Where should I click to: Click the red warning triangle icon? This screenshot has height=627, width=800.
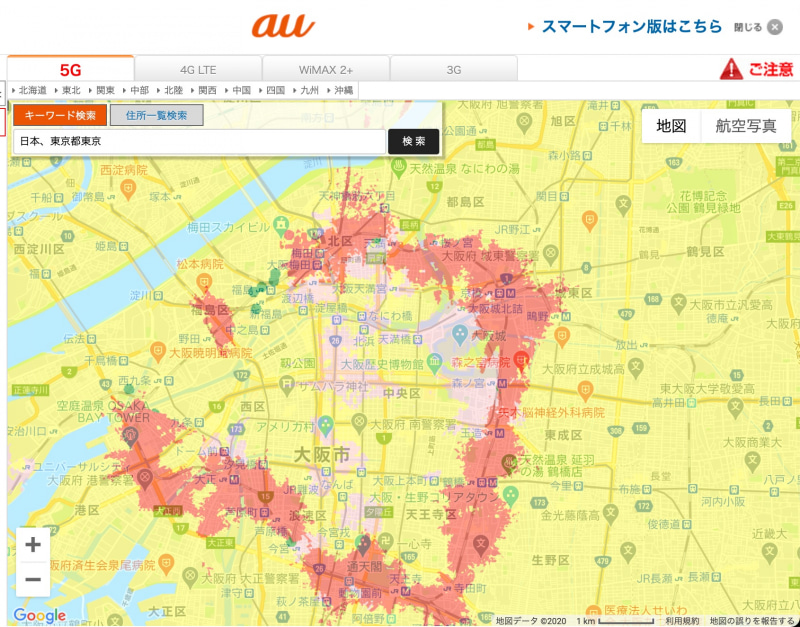(731, 69)
